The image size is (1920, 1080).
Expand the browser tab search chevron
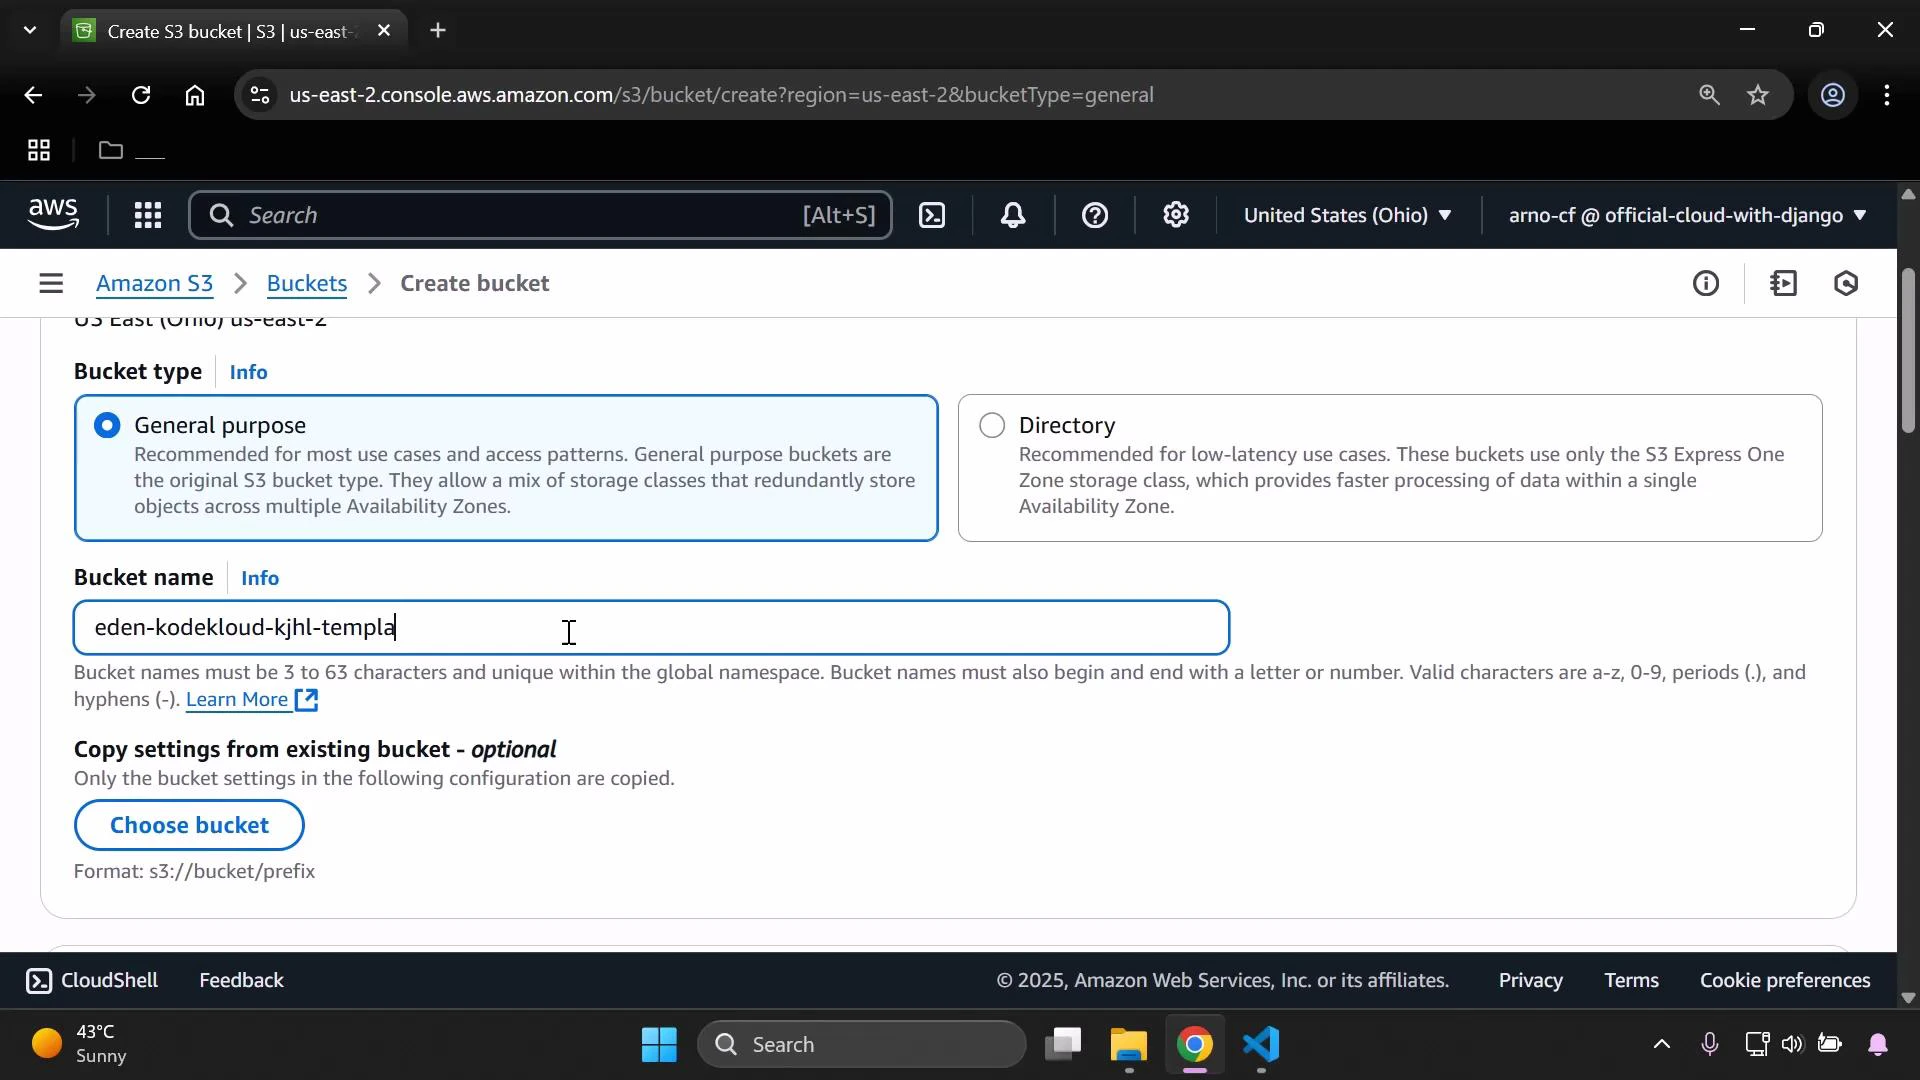pos(29,30)
